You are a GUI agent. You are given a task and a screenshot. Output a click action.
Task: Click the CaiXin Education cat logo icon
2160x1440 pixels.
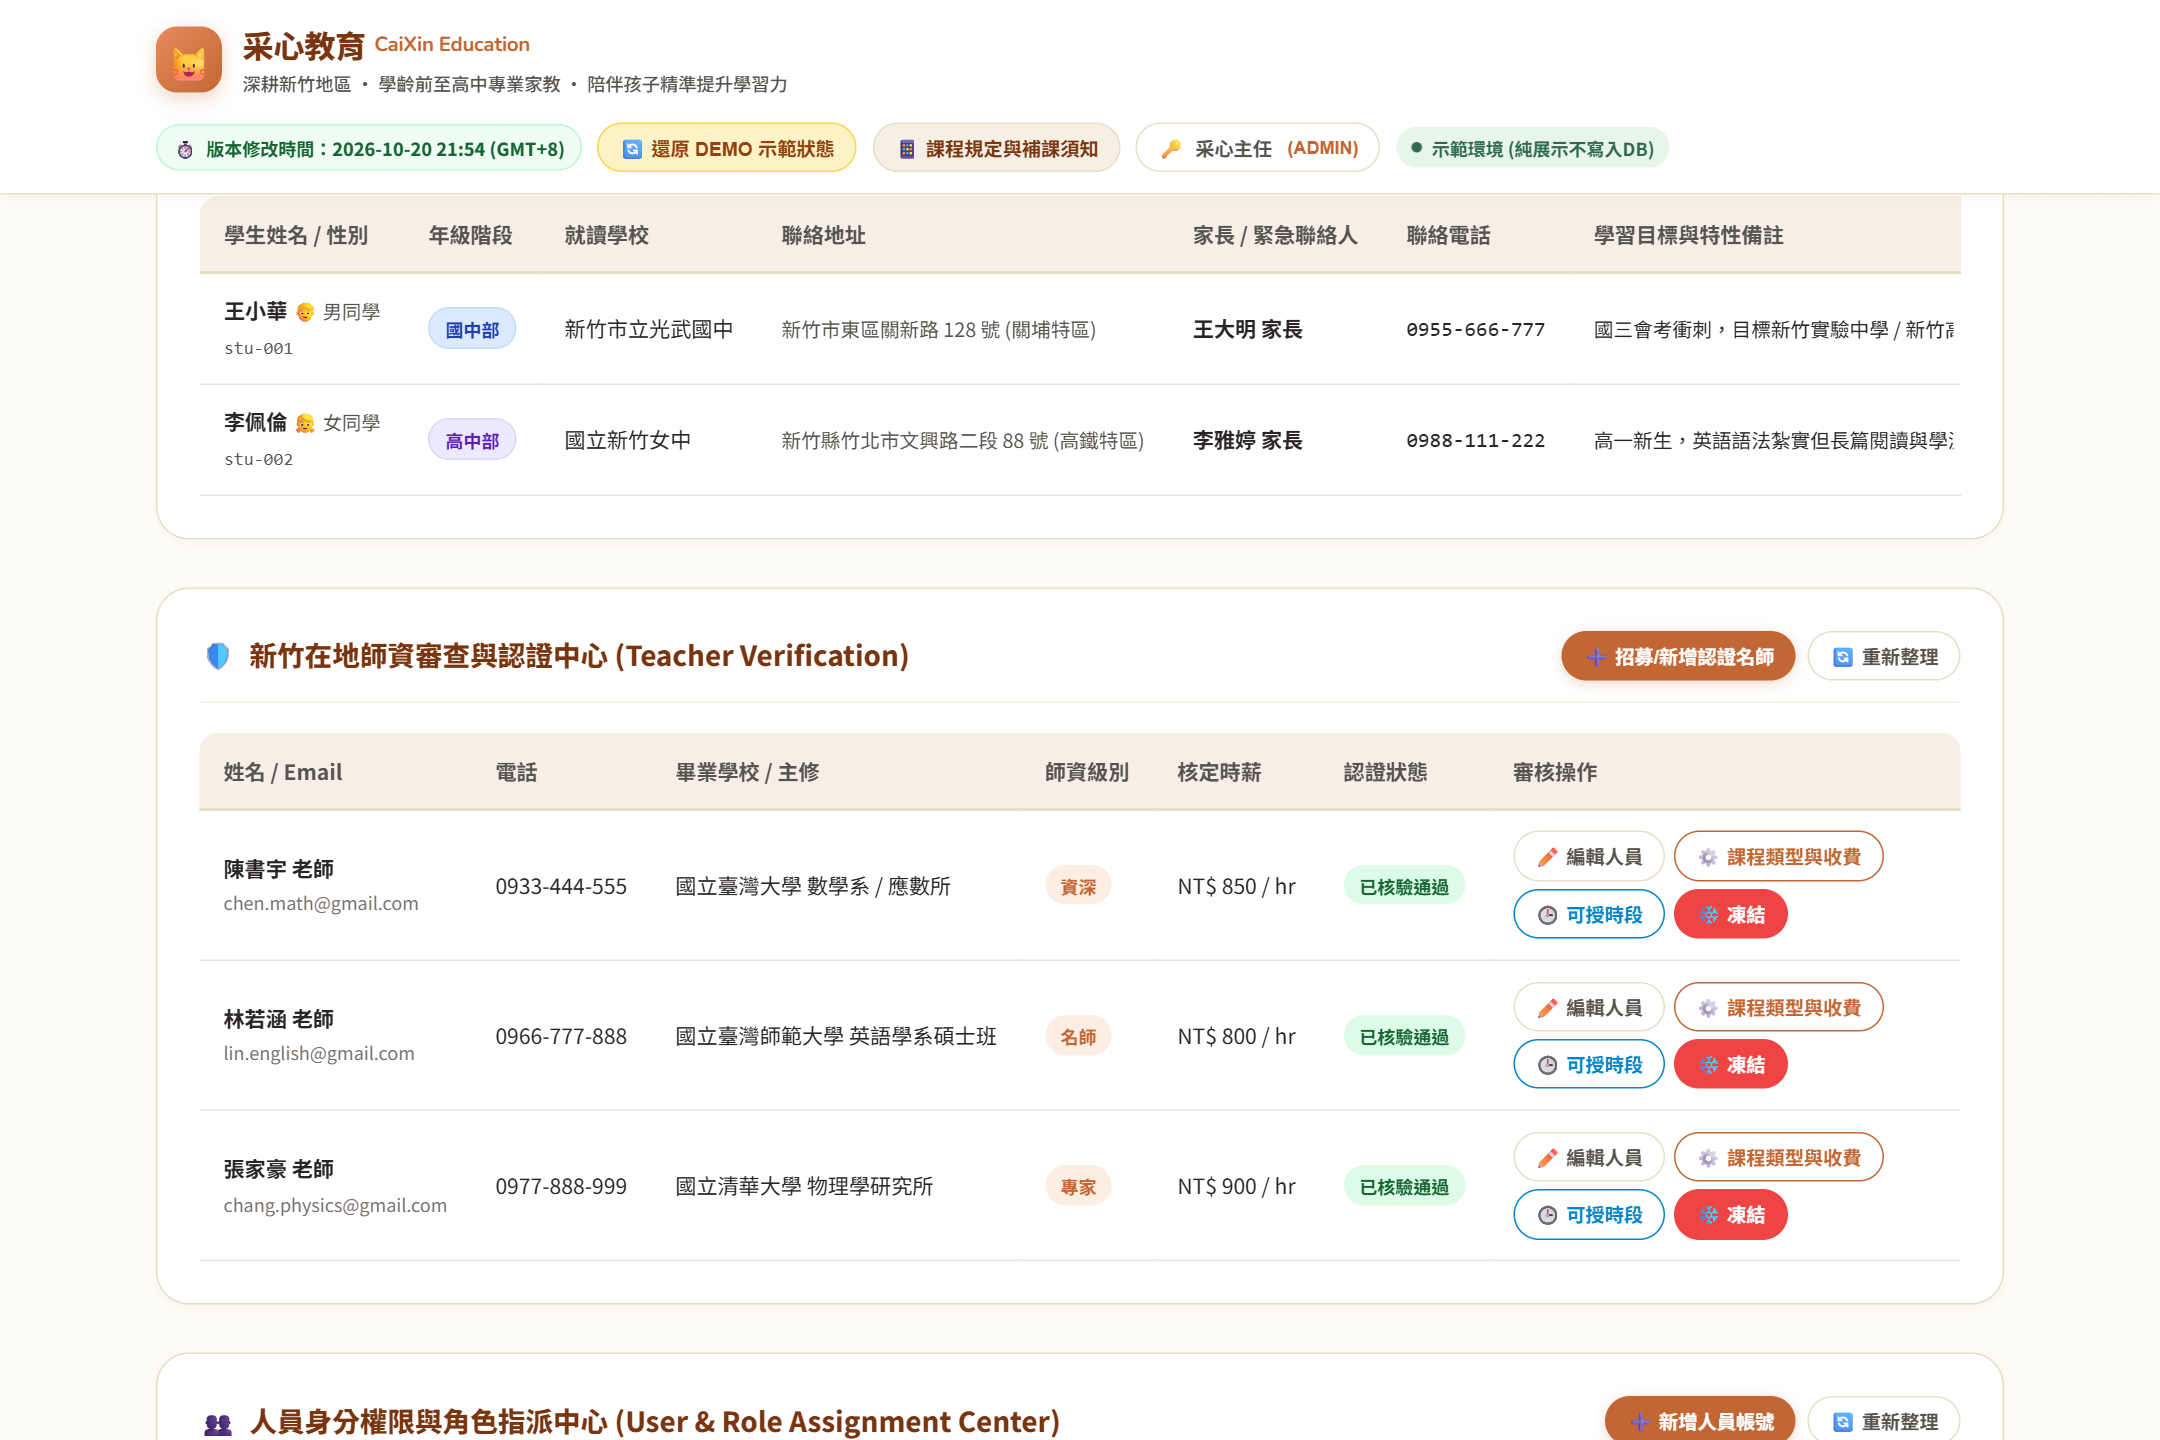click(189, 59)
